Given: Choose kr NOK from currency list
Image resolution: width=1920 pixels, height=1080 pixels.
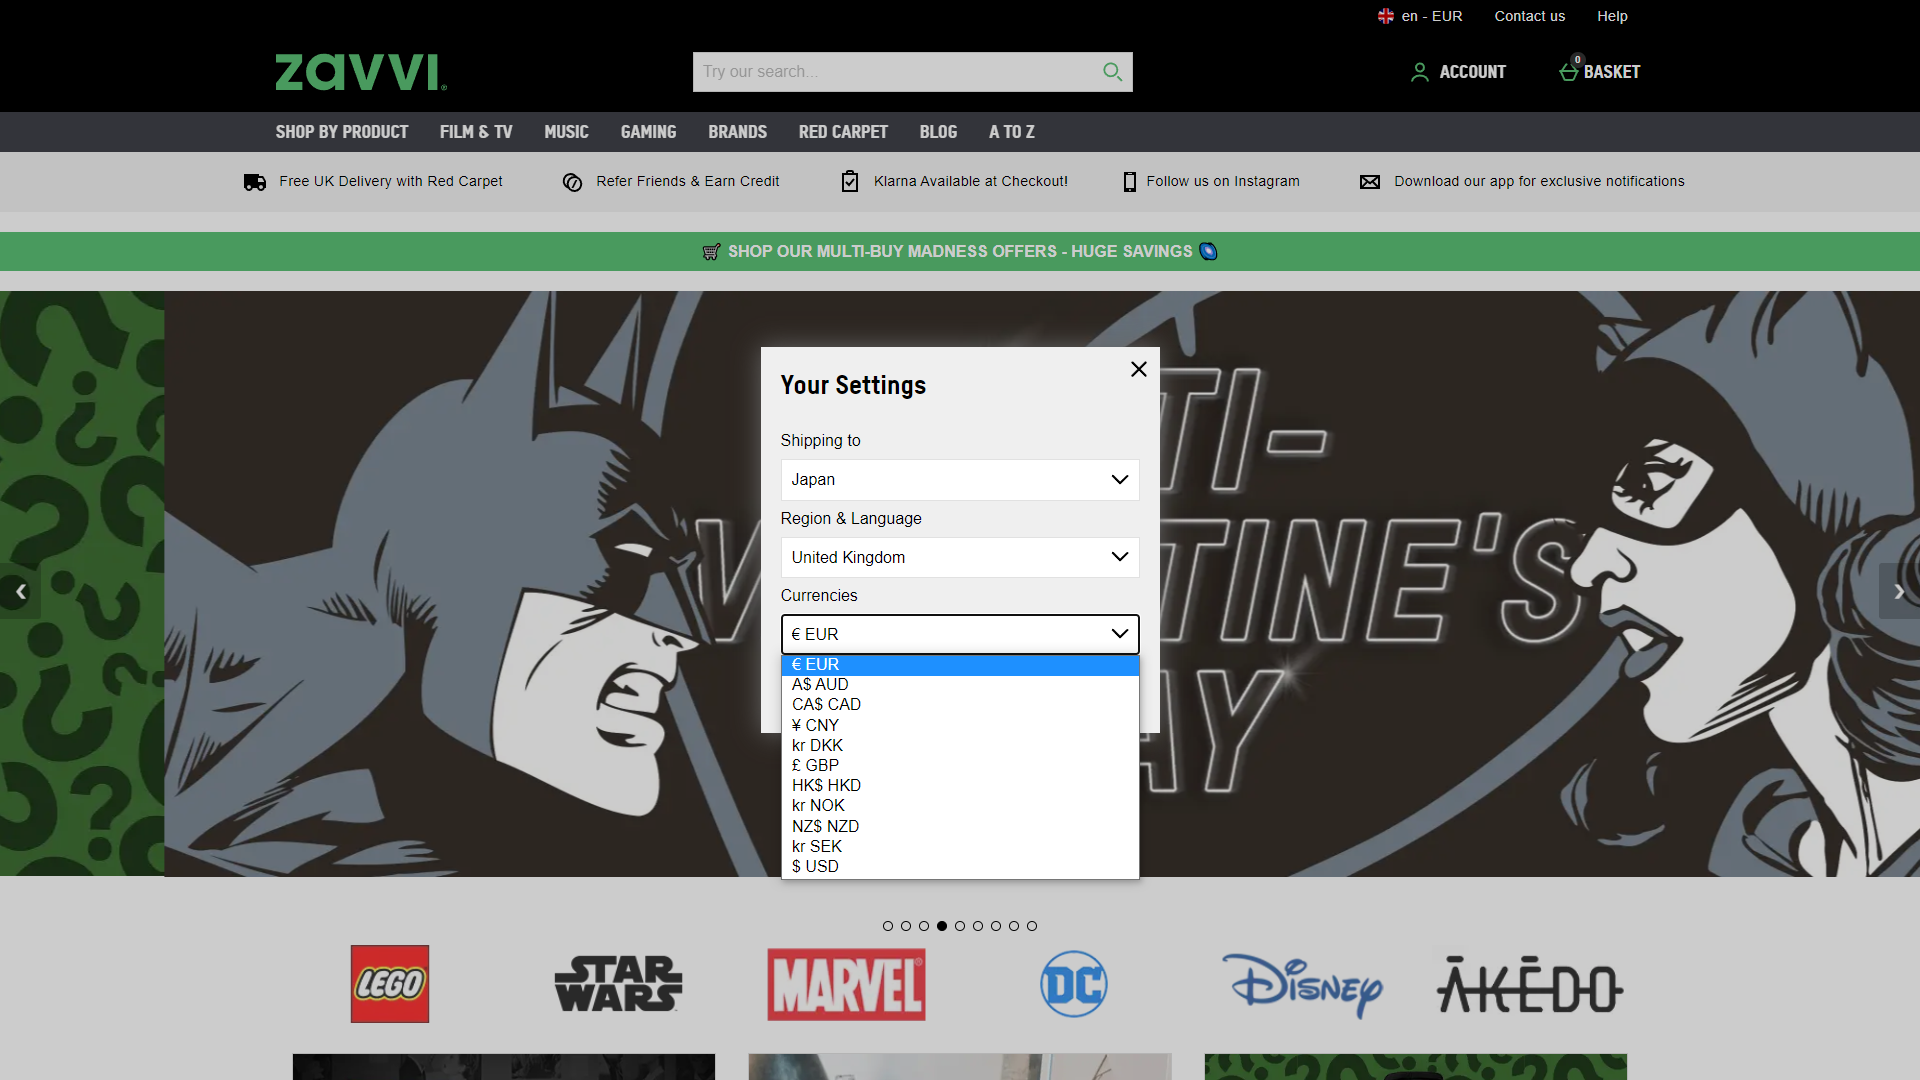Looking at the screenshot, I should 960,806.
